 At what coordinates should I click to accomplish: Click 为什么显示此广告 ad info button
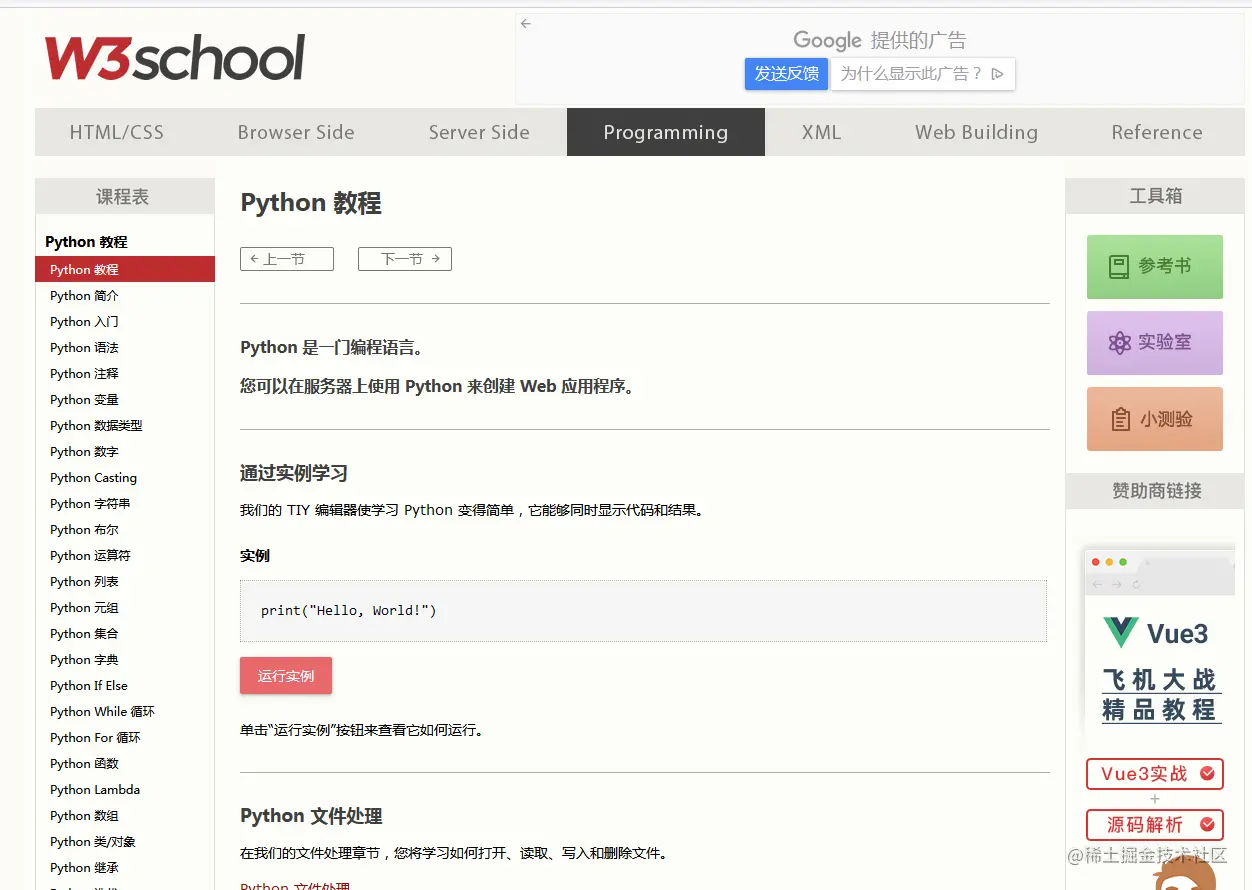[923, 74]
